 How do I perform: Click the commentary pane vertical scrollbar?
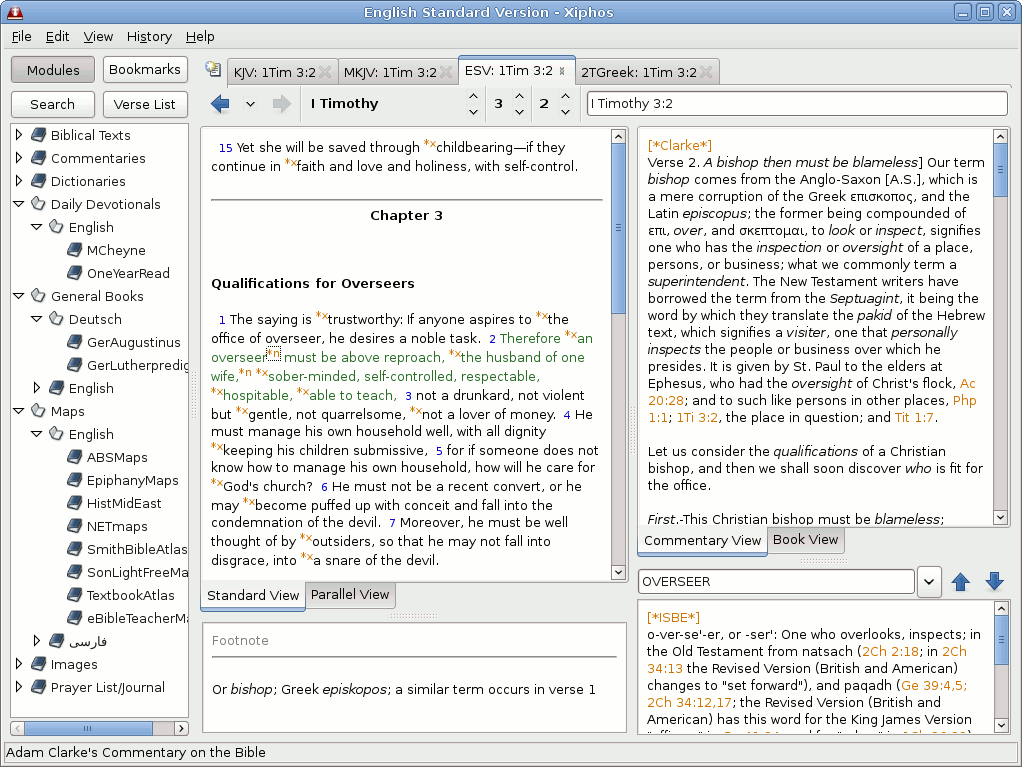[x=1000, y=169]
